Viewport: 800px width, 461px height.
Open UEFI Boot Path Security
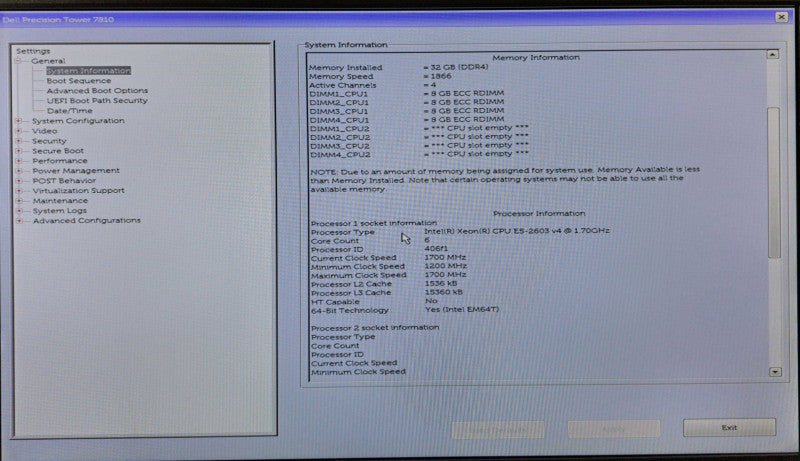97,100
